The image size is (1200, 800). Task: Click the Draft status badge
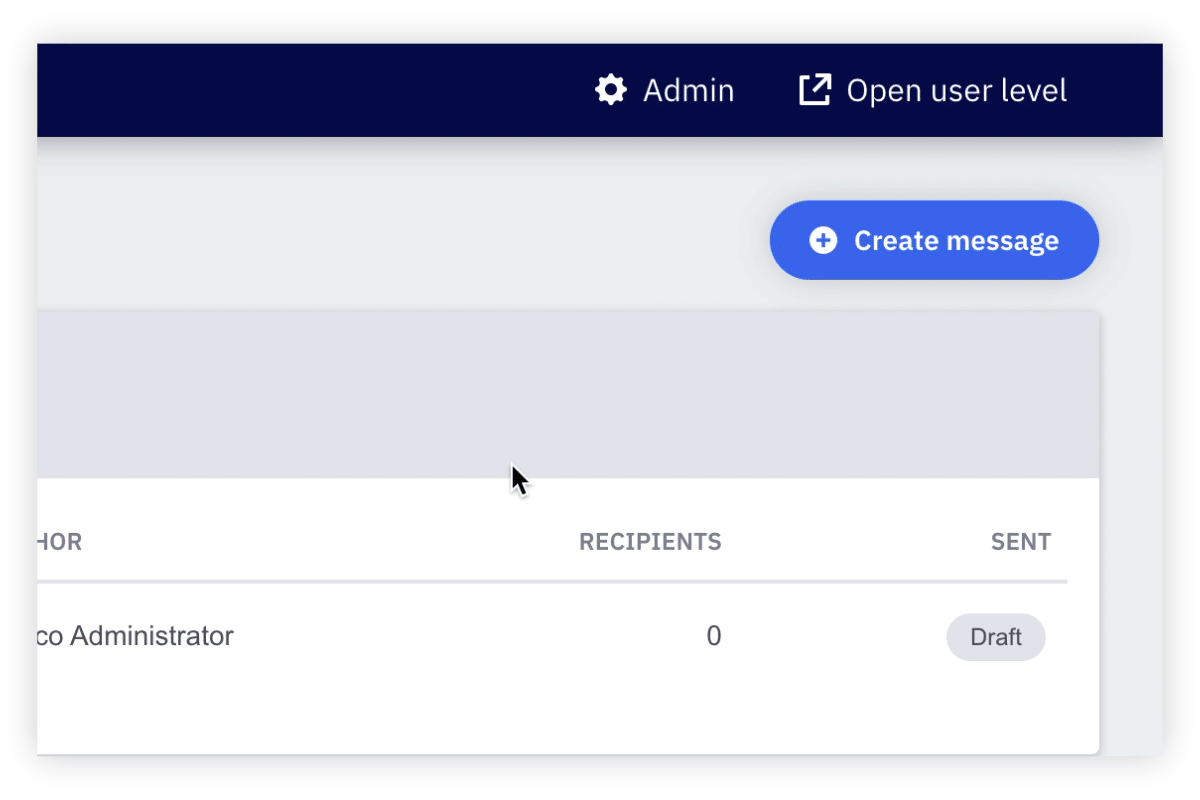point(995,637)
